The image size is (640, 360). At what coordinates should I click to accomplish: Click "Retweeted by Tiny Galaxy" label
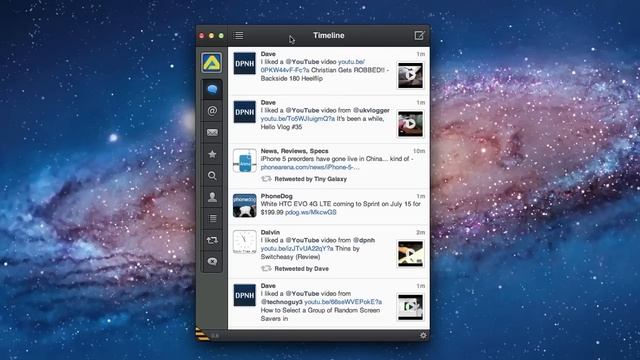pyautogui.click(x=310, y=179)
